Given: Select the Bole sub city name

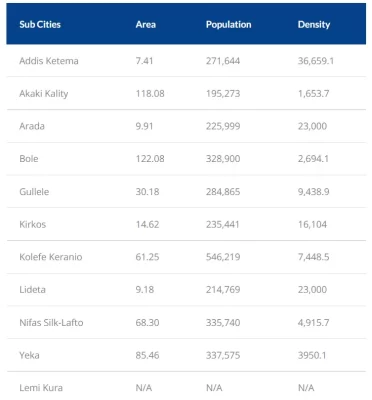Looking at the screenshot, I should tap(29, 159).
